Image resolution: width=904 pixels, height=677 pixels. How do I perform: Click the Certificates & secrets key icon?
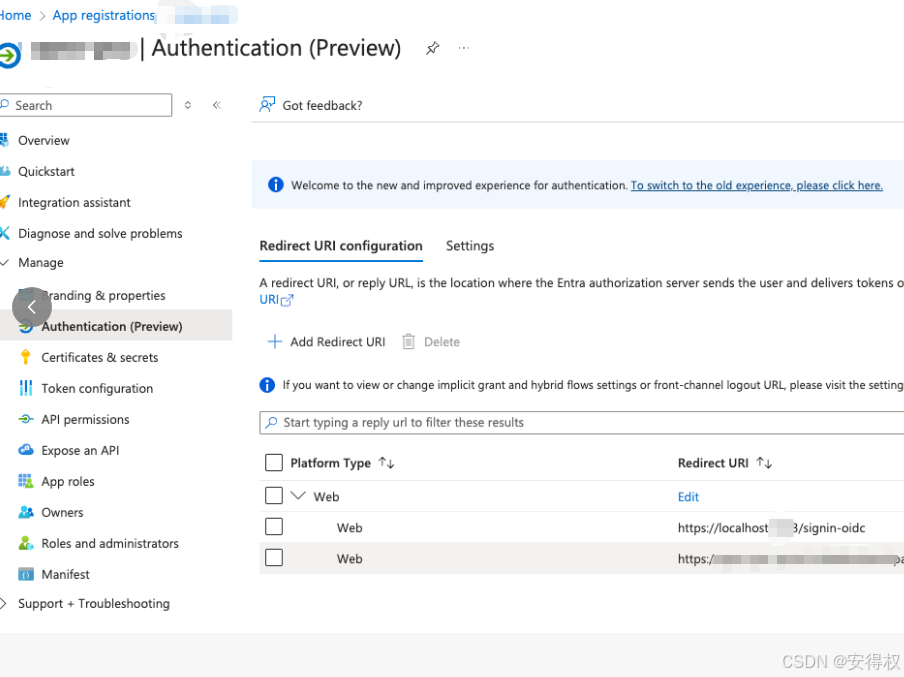pyautogui.click(x=25, y=357)
